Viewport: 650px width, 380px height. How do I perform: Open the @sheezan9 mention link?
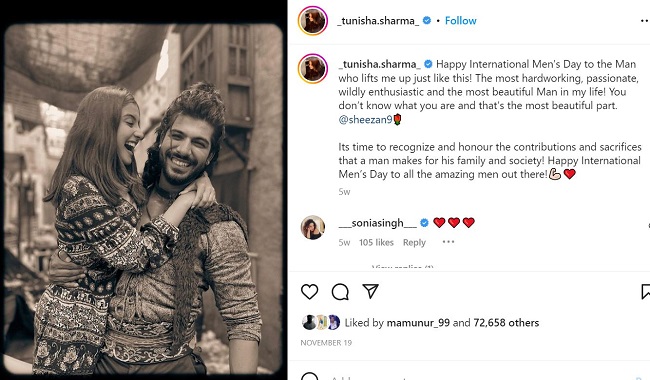[x=365, y=120]
